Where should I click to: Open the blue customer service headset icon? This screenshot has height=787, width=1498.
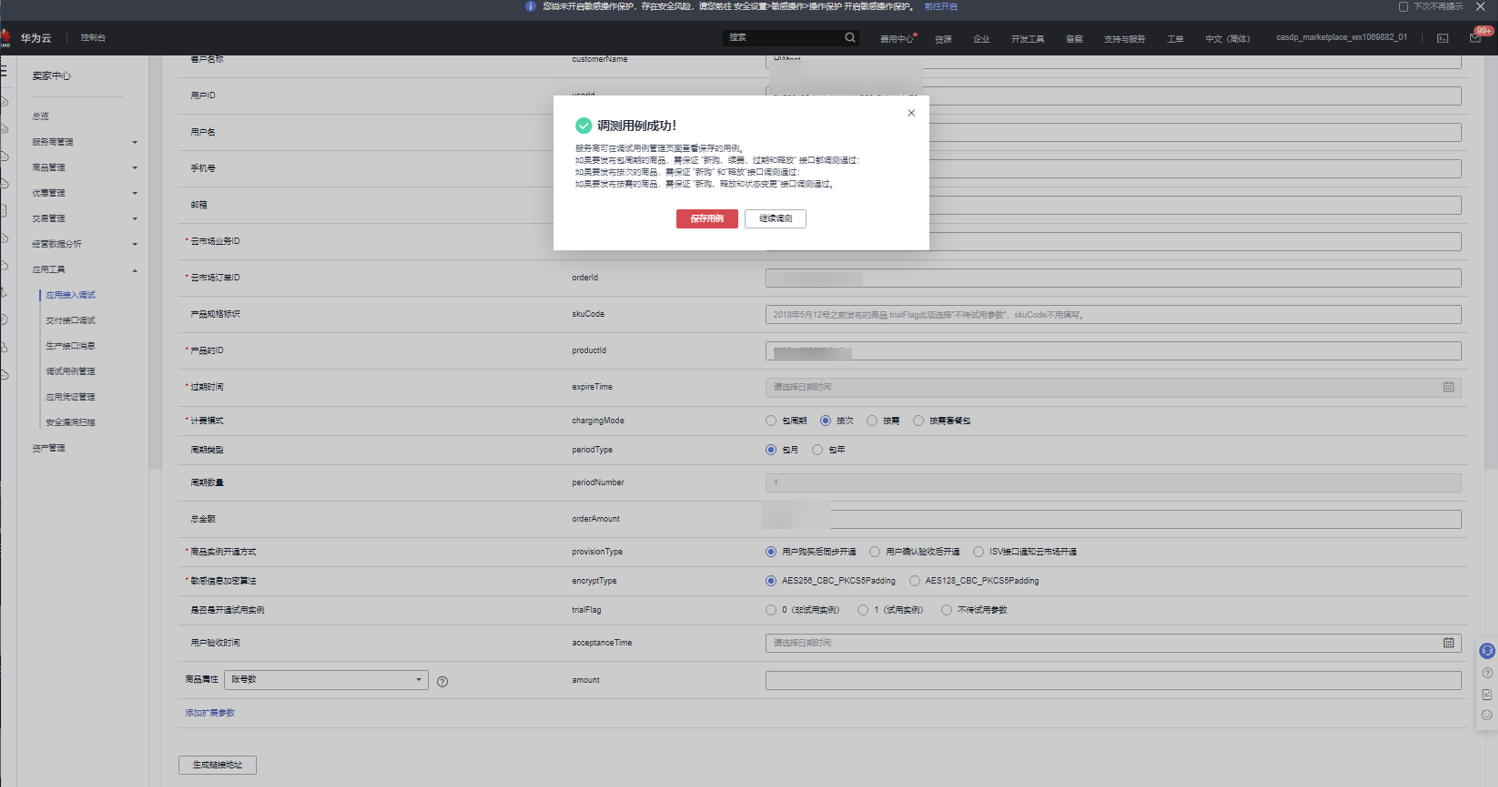(1487, 651)
